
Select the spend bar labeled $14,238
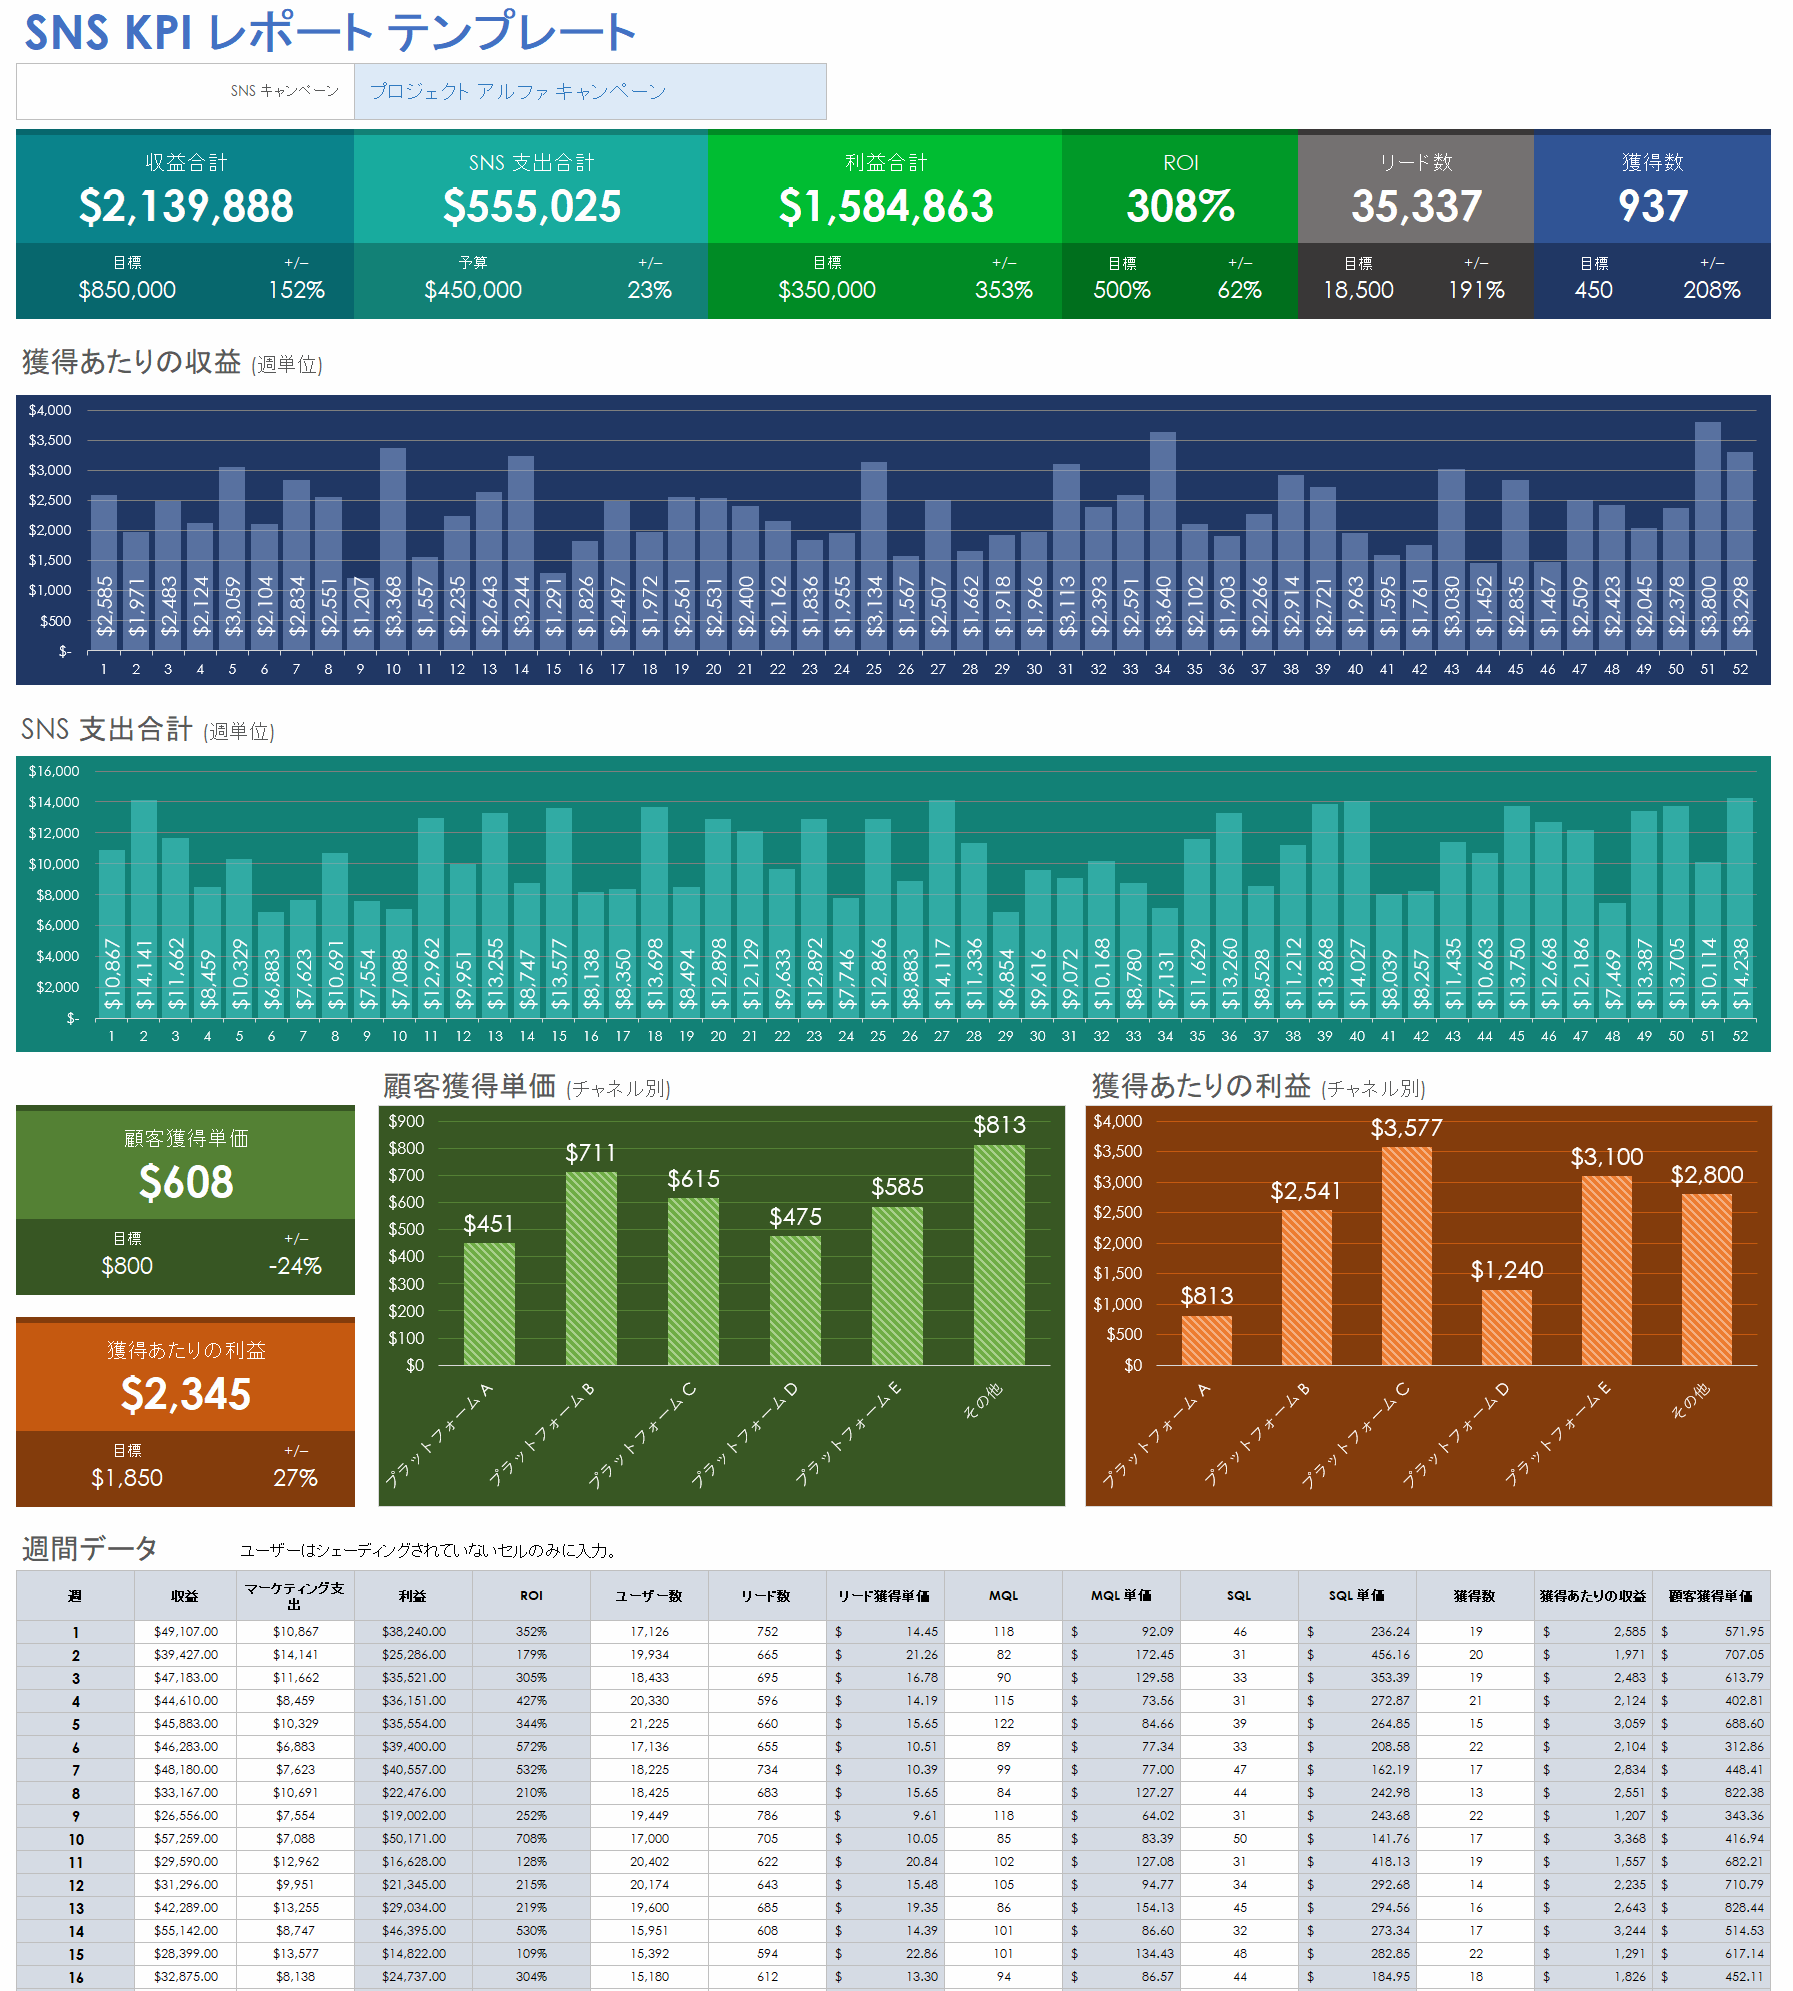(1740, 908)
